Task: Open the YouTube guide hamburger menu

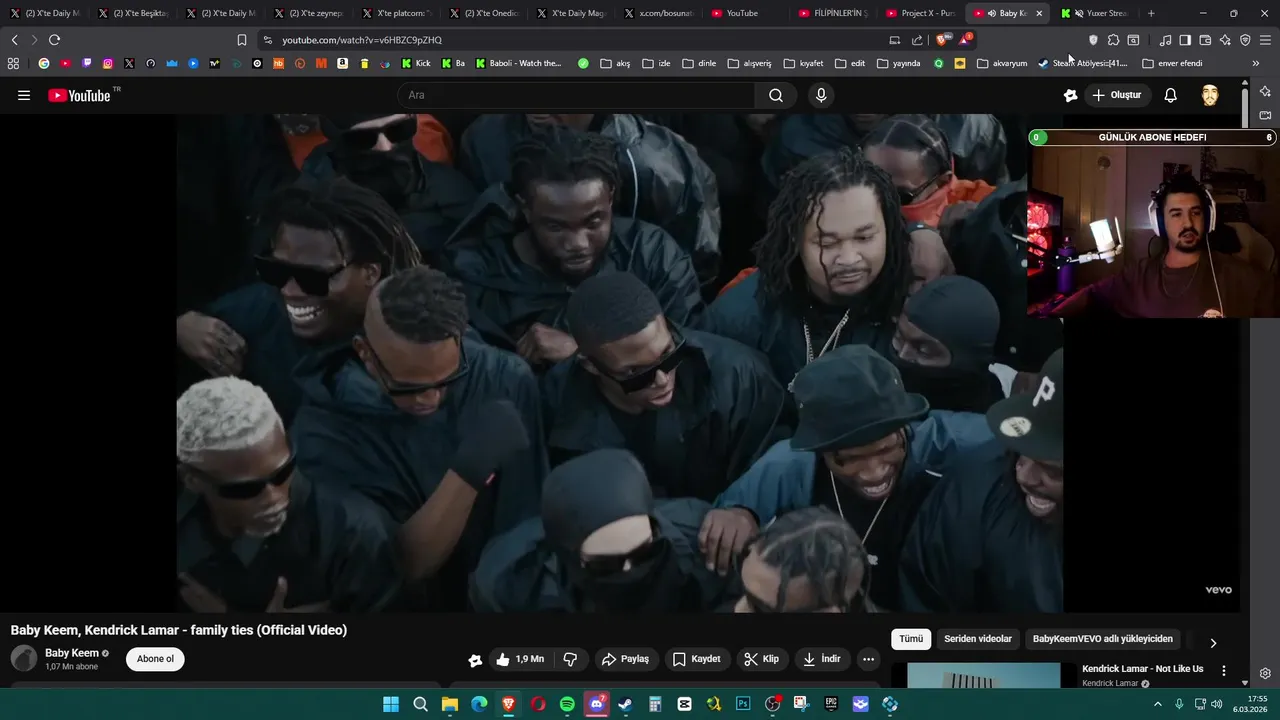Action: (24, 95)
